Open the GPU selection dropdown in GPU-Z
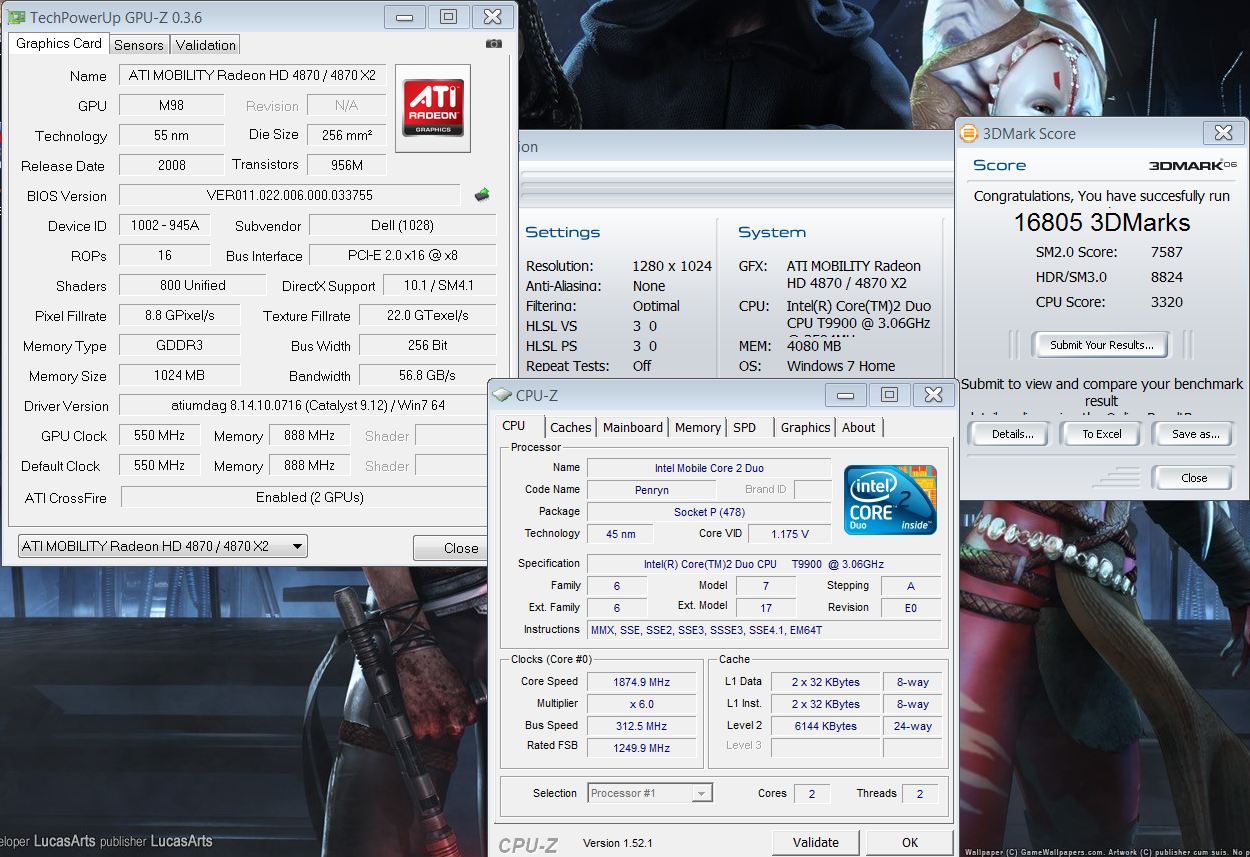 [x=163, y=546]
